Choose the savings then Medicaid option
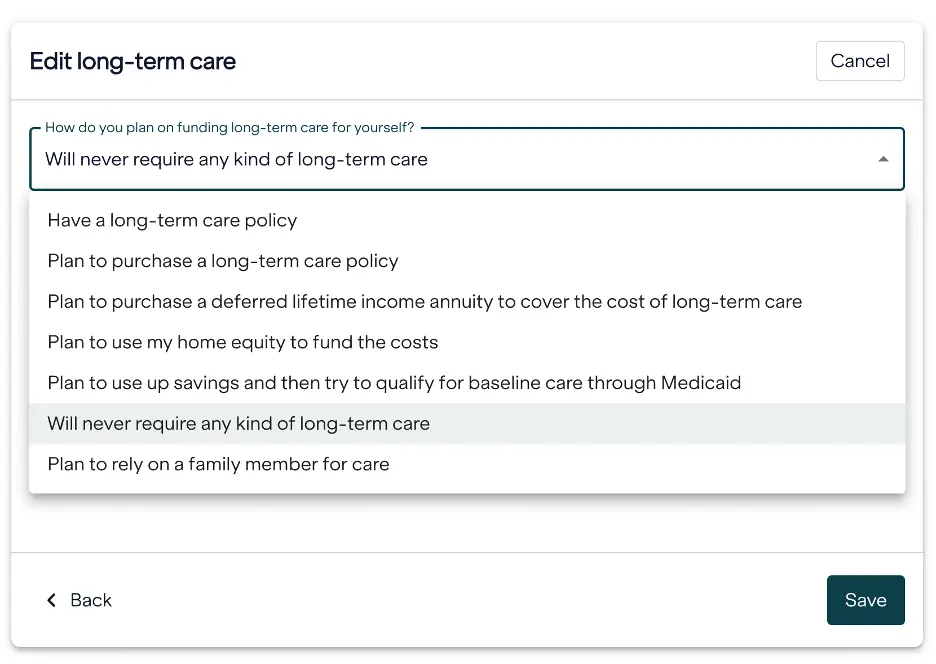This screenshot has height=664, width=936. [467, 383]
